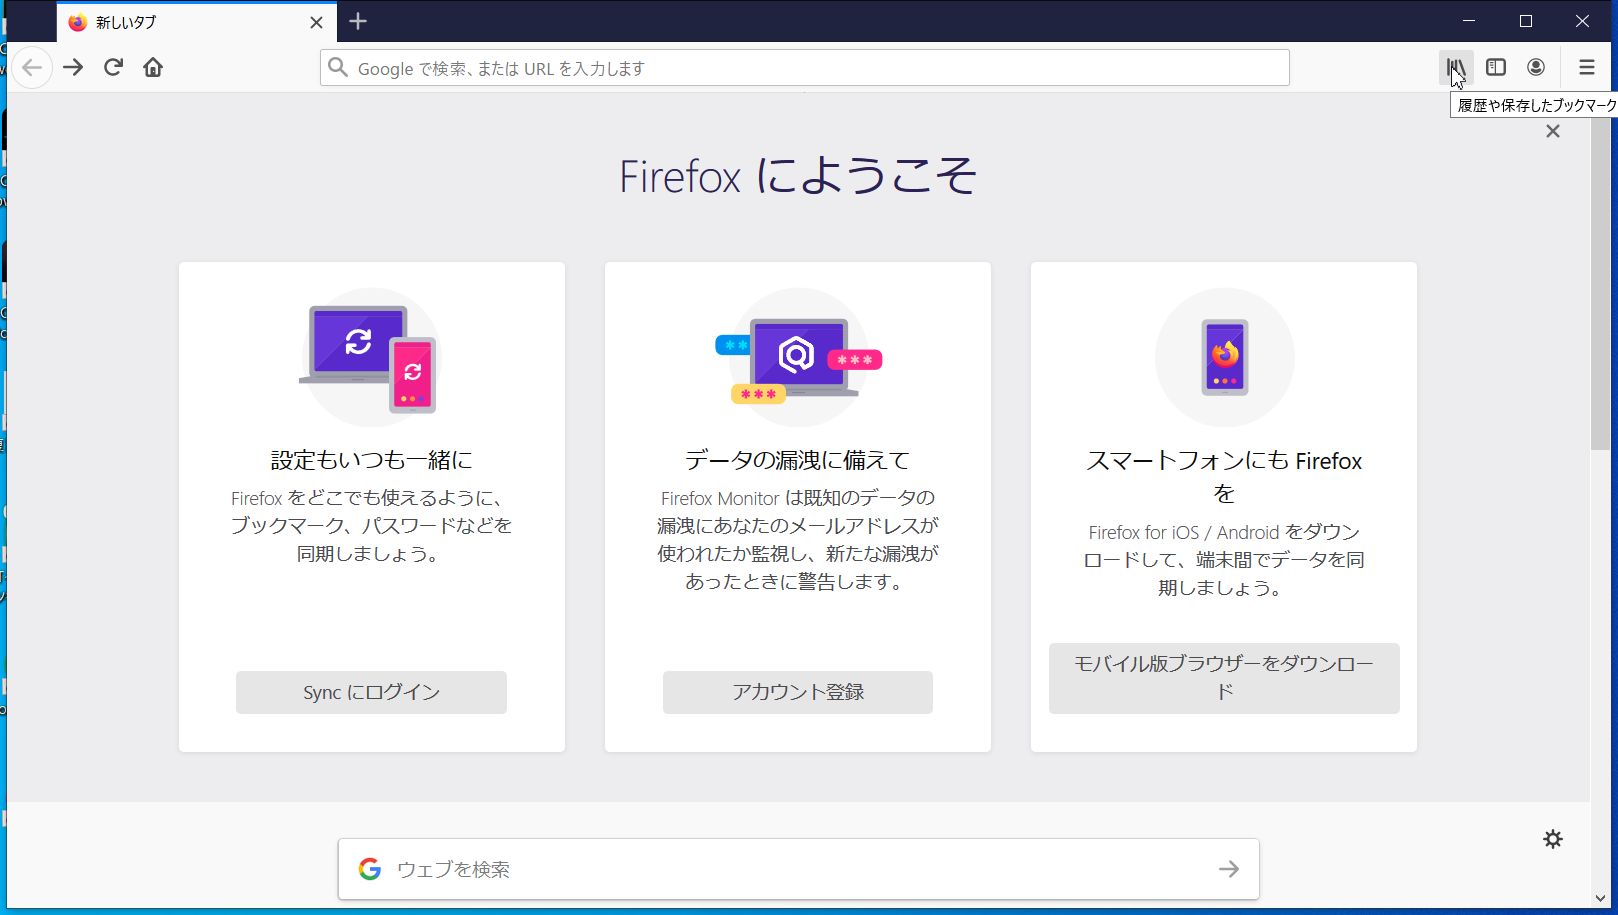This screenshot has width=1618, height=915.
Task: Open a new tab with the plus button
Action: 358,21
